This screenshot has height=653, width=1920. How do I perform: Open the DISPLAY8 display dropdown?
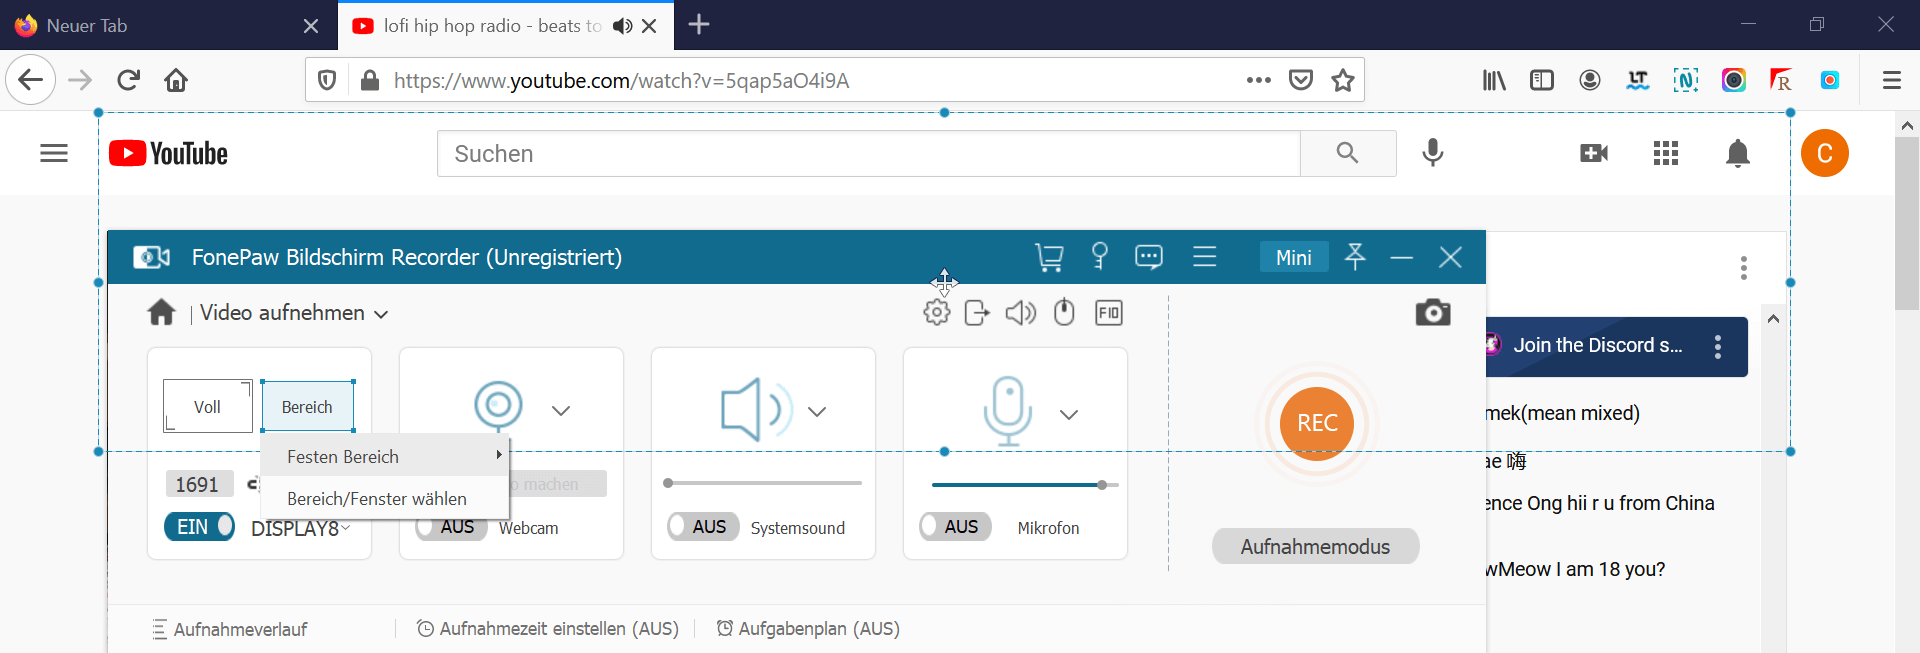click(301, 528)
